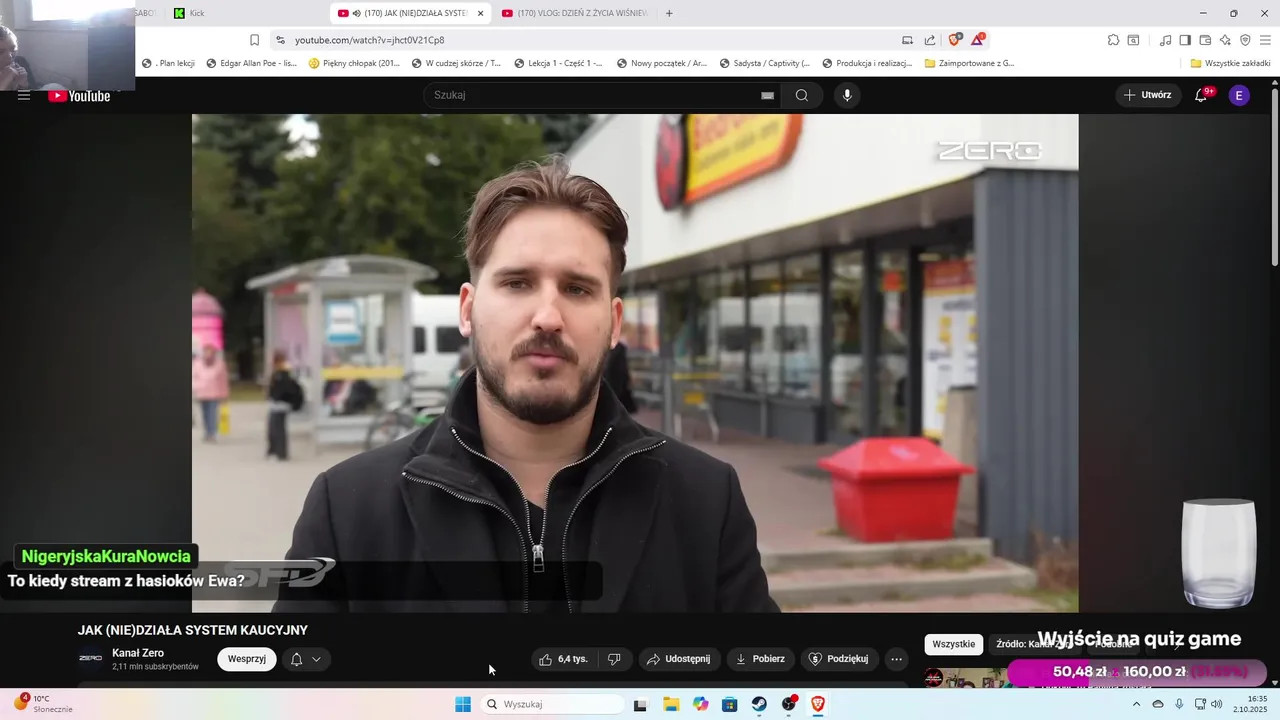The image size is (1280, 720).
Task: Open bookmark 'Sadysta / Captivity (...'
Action: (x=763, y=63)
